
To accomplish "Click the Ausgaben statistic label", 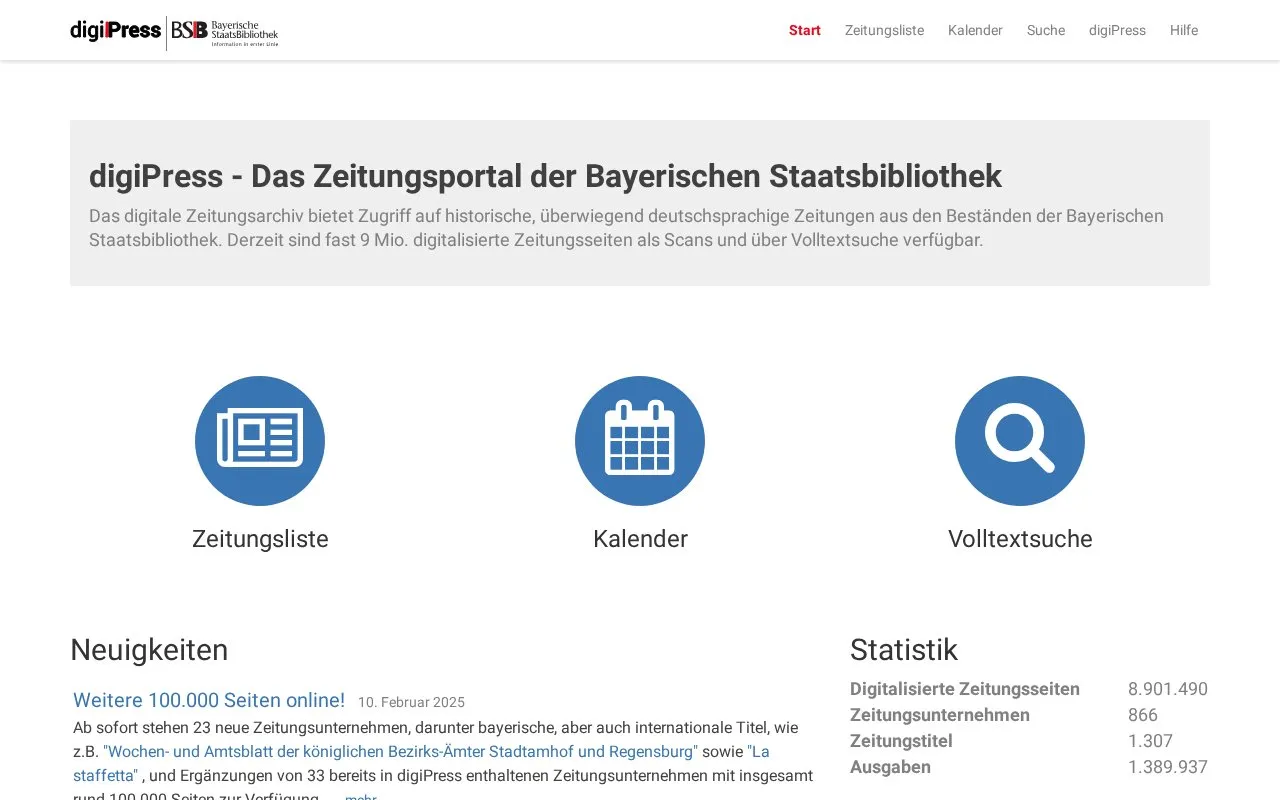I will point(890,767).
